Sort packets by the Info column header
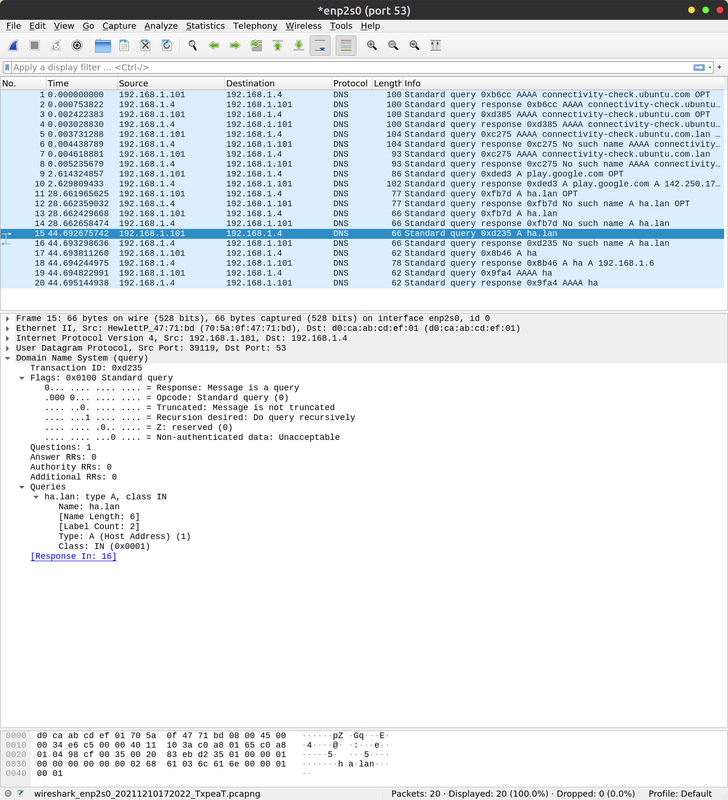The width and height of the screenshot is (728, 800). 564,83
